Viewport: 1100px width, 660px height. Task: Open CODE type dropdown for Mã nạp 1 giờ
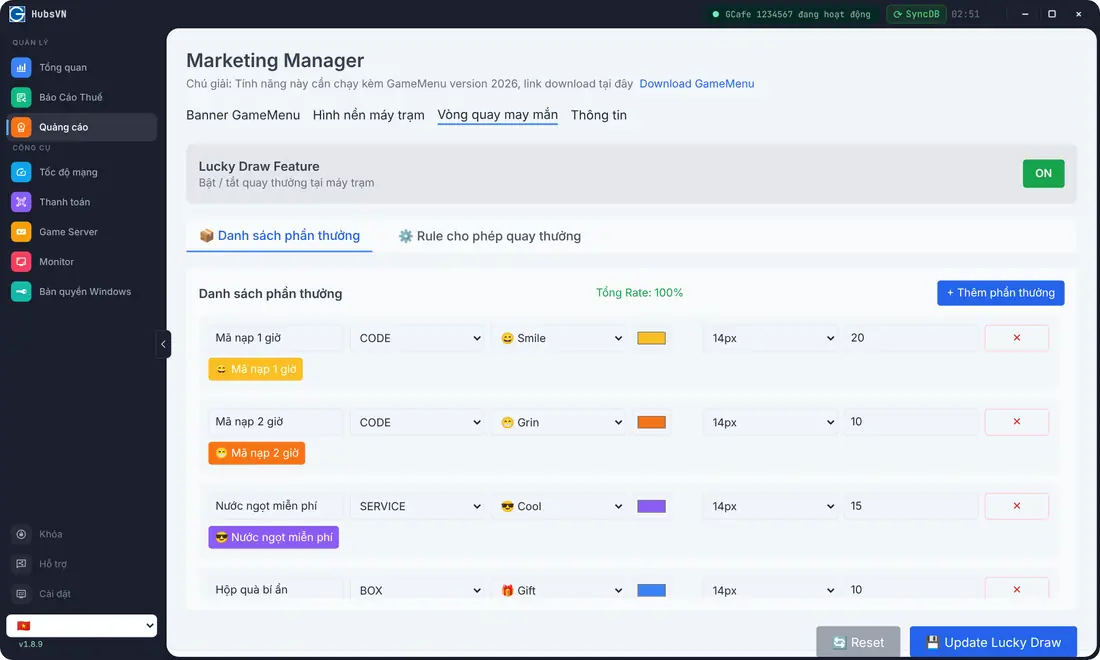(418, 338)
